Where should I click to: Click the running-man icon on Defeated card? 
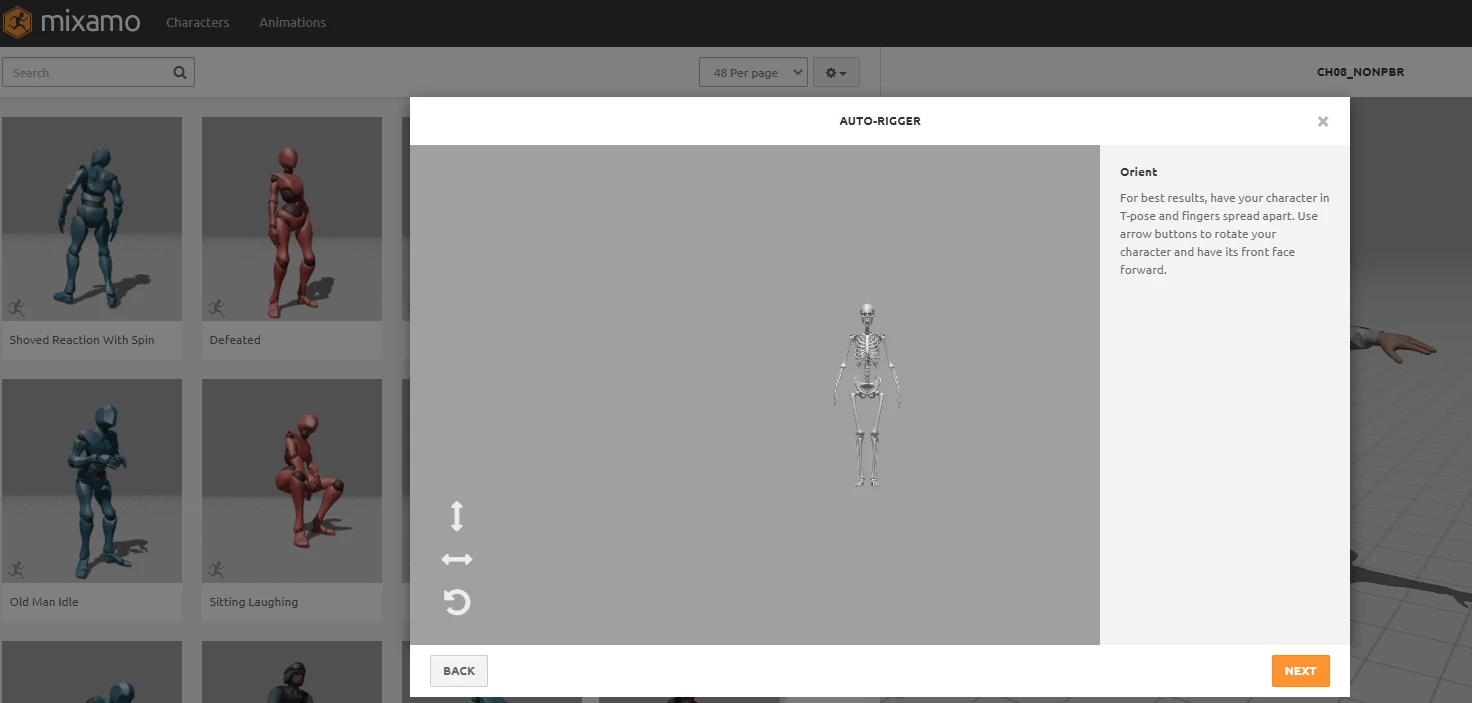[217, 308]
